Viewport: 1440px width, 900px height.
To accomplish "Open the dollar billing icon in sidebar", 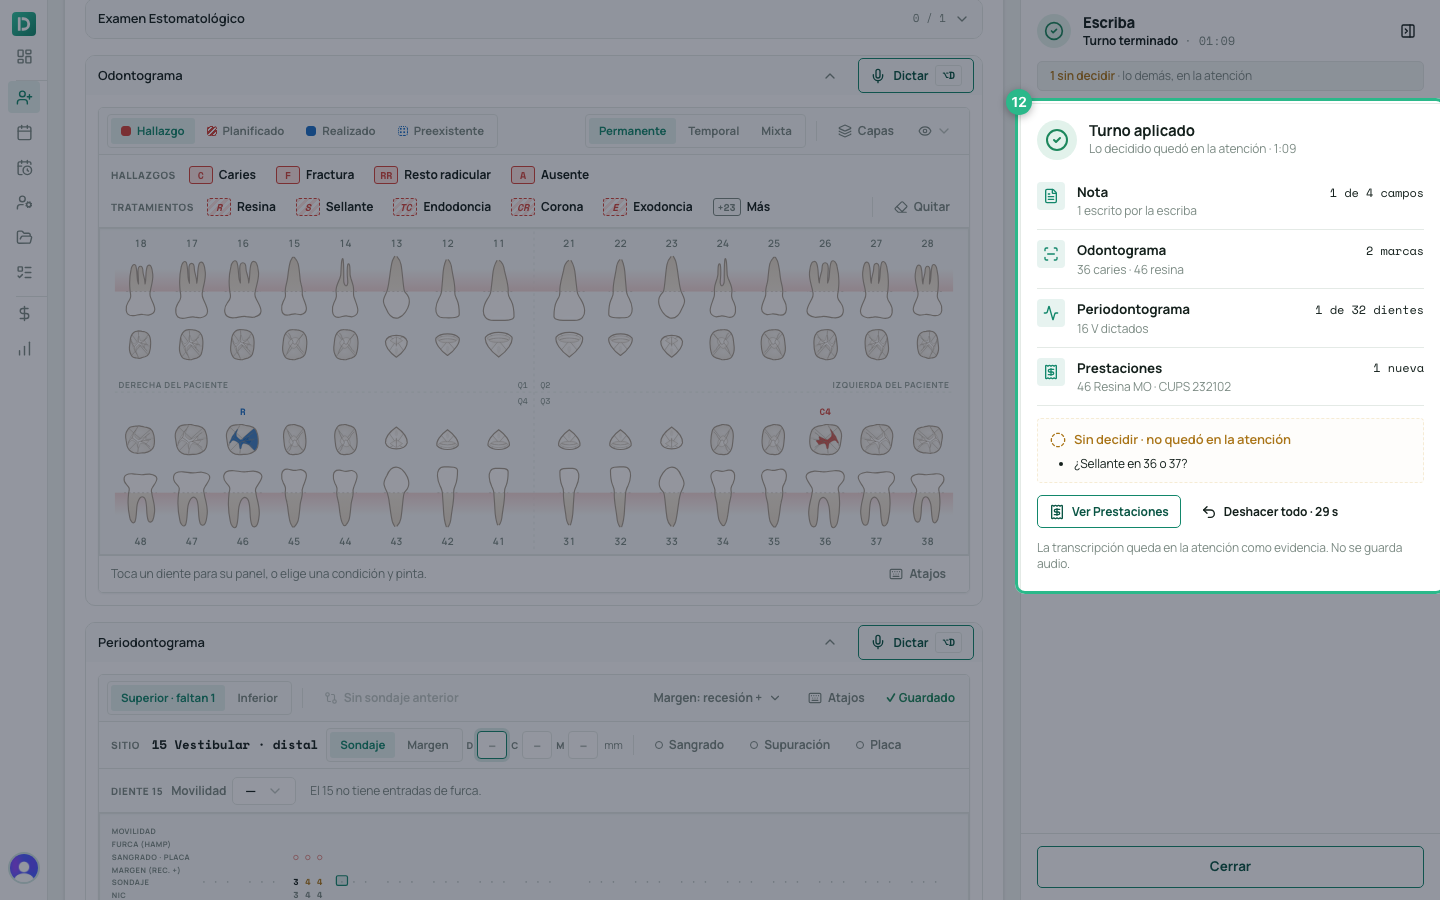I will pyautogui.click(x=24, y=313).
